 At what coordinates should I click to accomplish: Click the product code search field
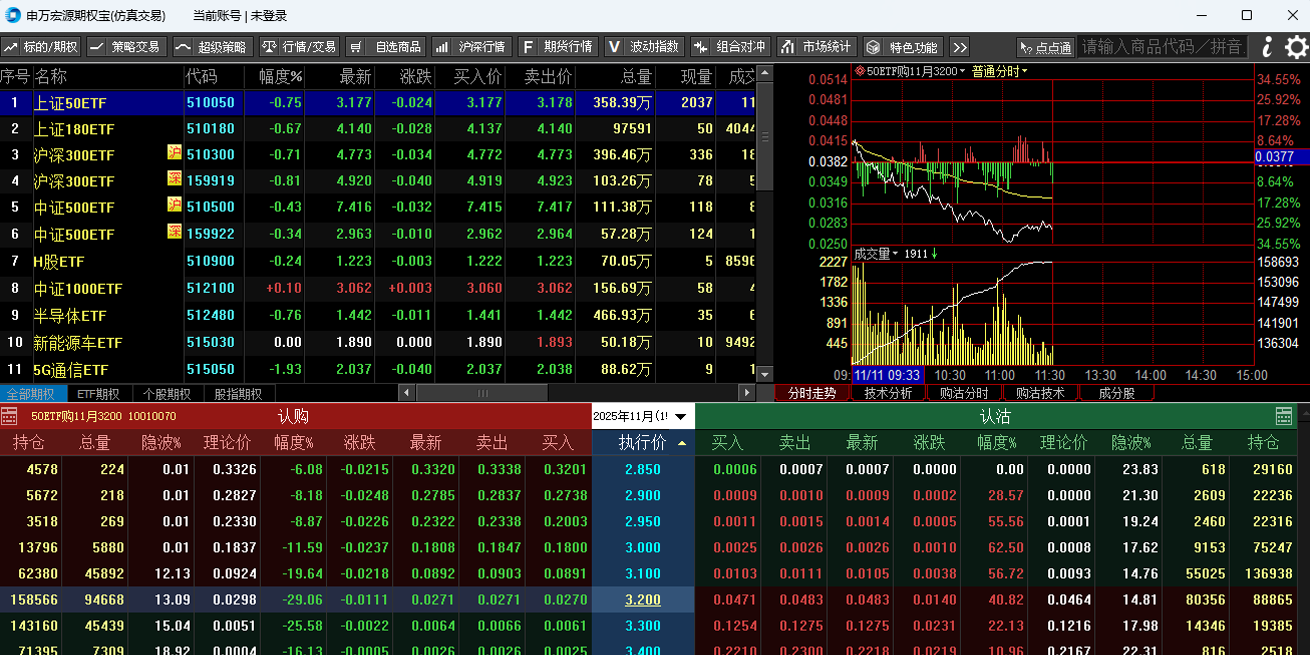(1162, 47)
